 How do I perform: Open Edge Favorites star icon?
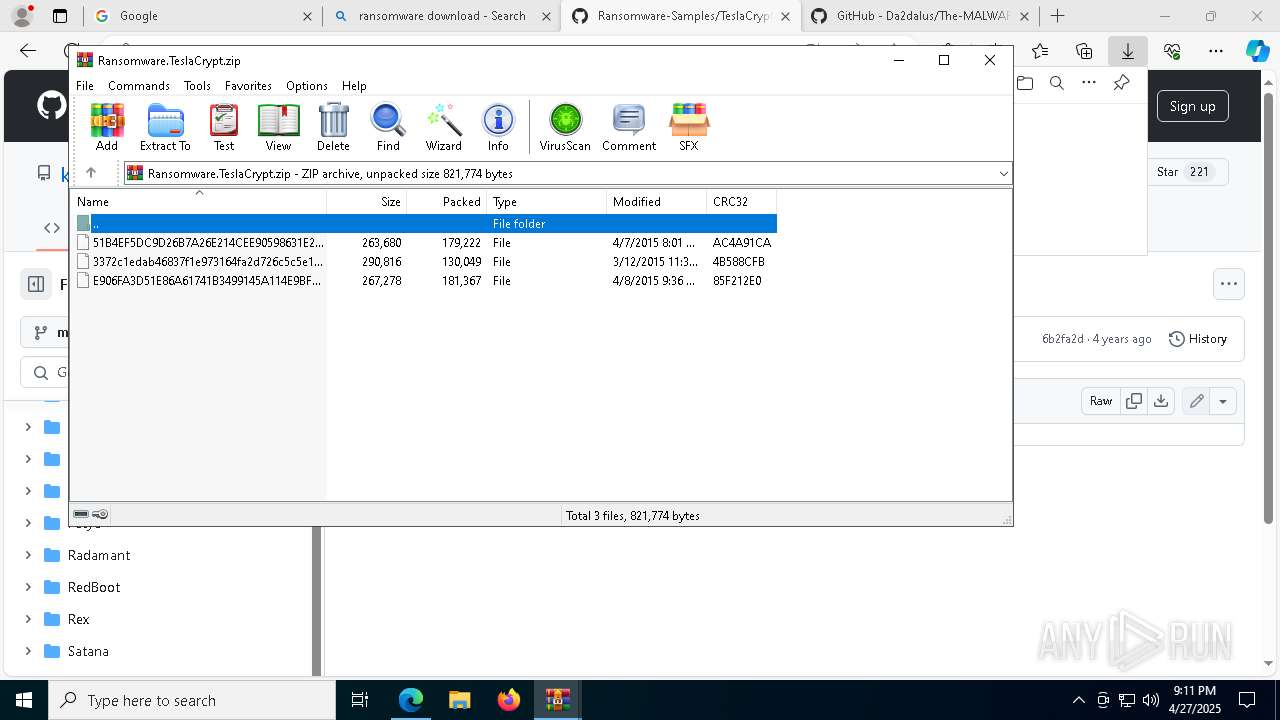pos(1040,51)
